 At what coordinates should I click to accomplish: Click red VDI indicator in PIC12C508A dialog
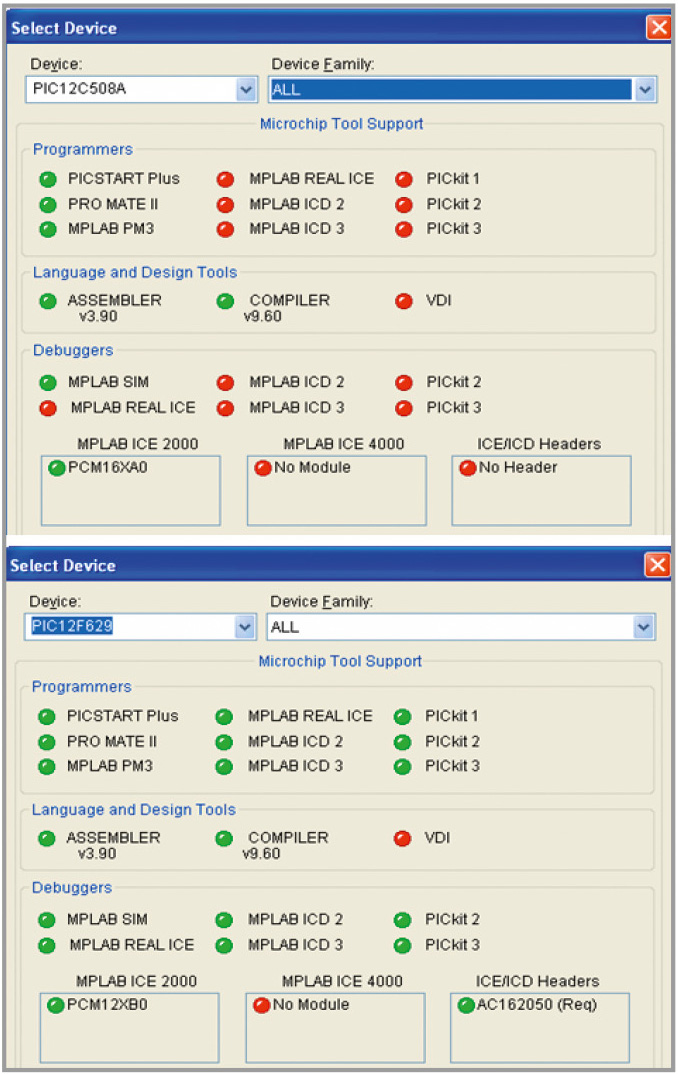[x=404, y=301]
